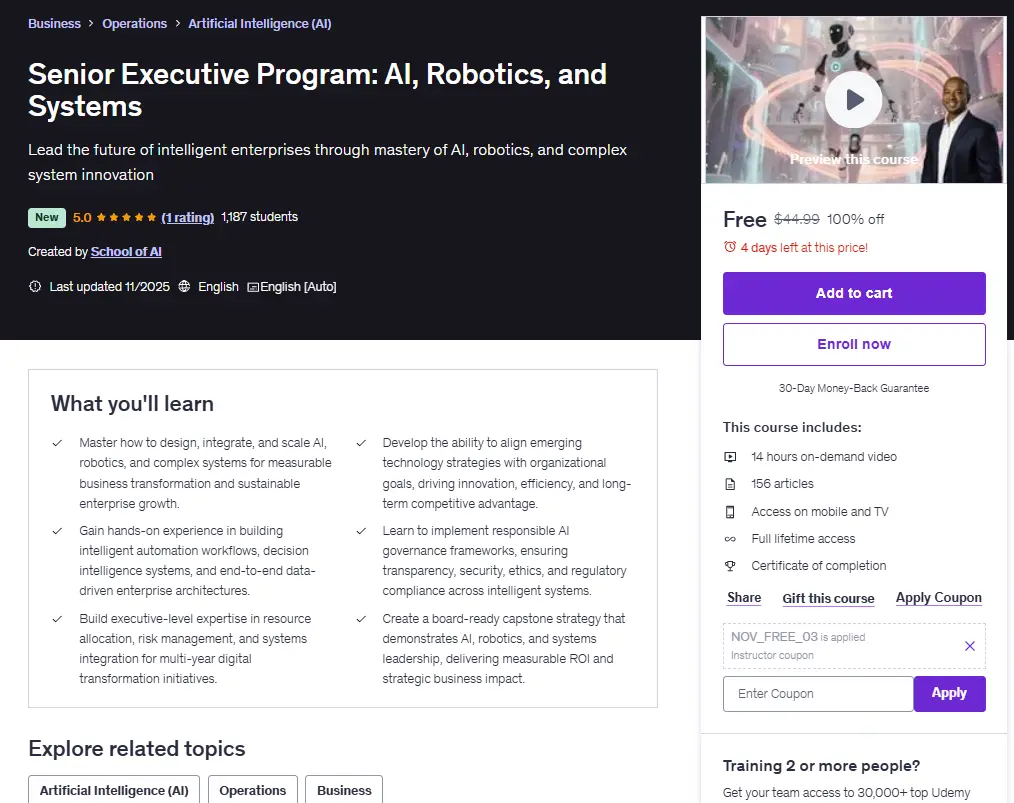Click the alarm clock icon beside days left

coord(729,247)
